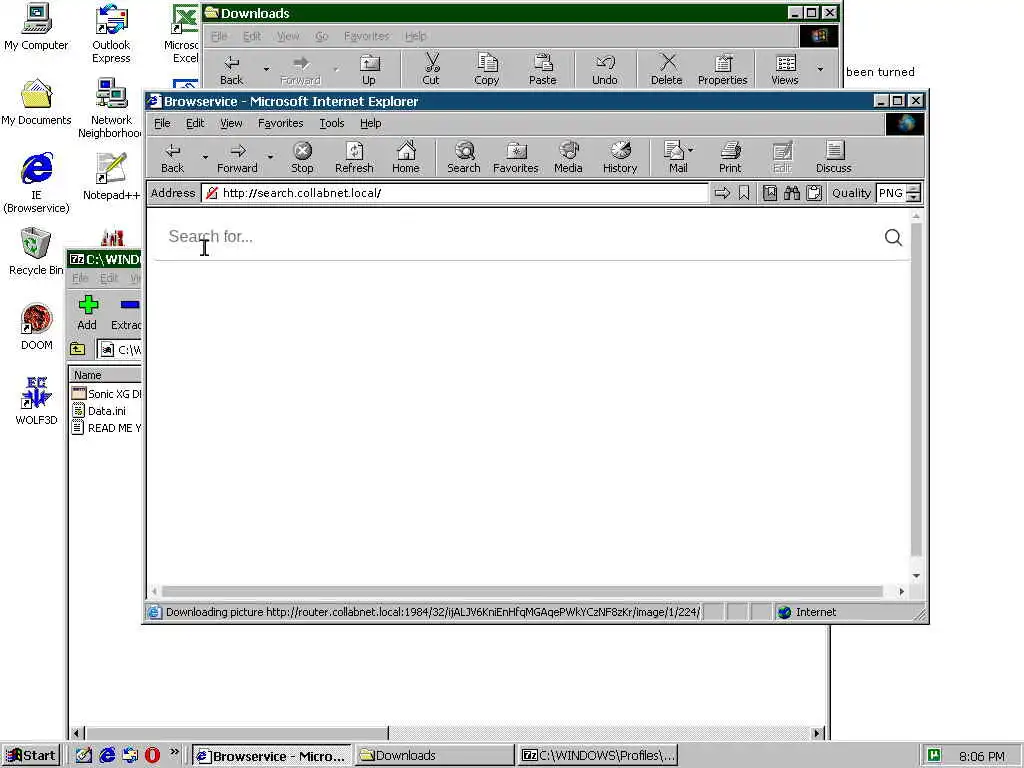Switch to the C:\WINDOWS\Profiles taskbar button
The width and height of the screenshot is (1024, 768).
pos(598,756)
